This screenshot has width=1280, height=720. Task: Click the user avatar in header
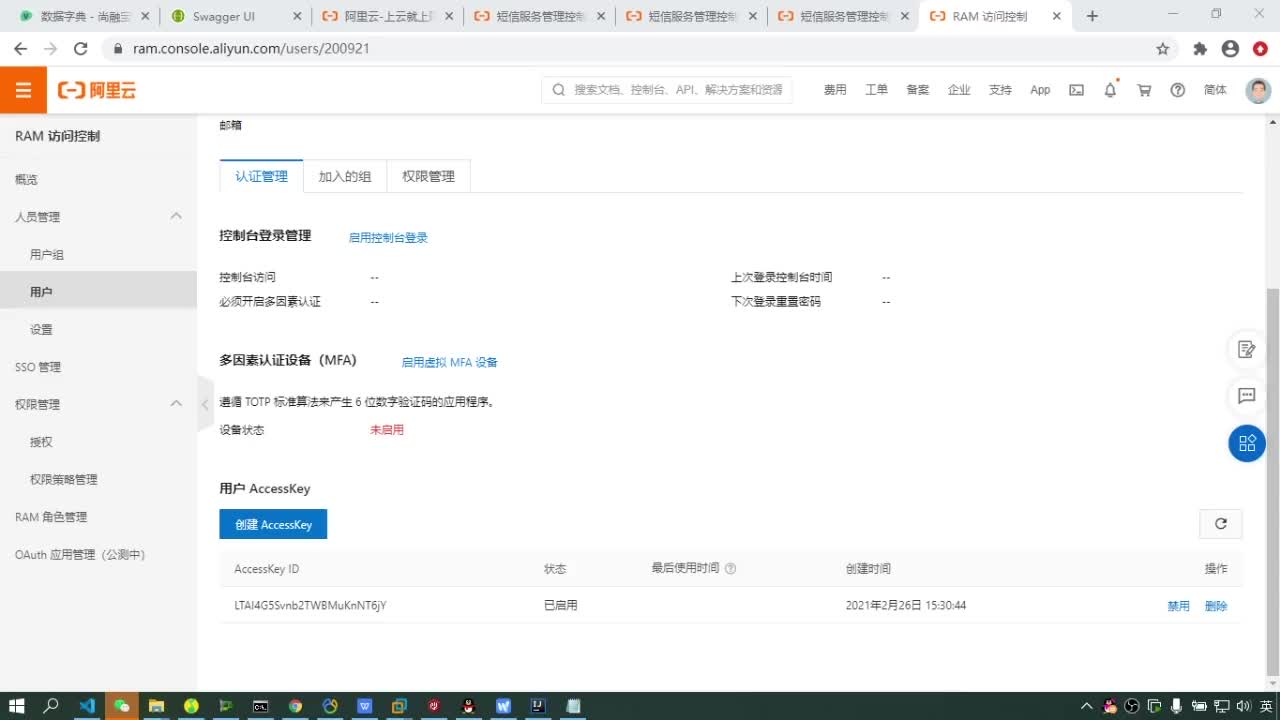coord(1258,90)
